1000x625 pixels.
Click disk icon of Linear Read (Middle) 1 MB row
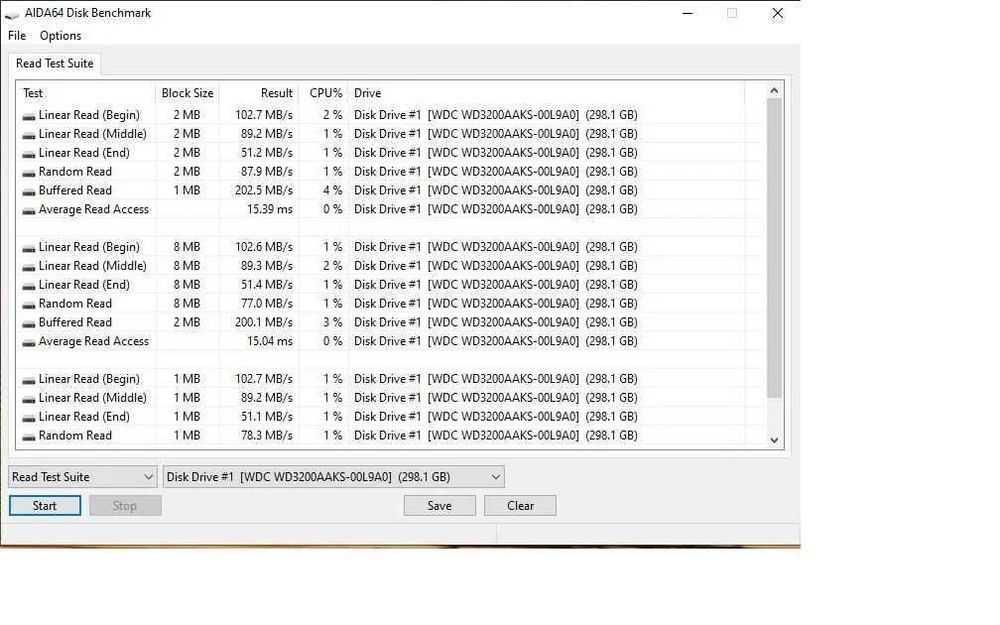coord(29,399)
